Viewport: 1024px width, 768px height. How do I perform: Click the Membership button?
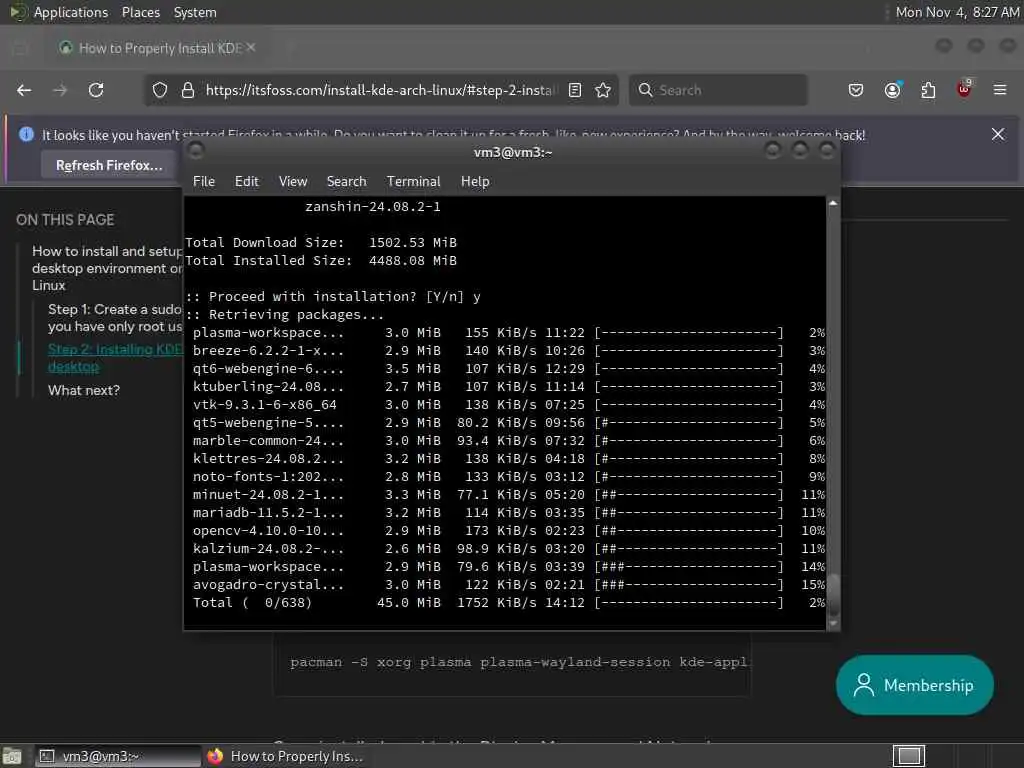pos(914,685)
